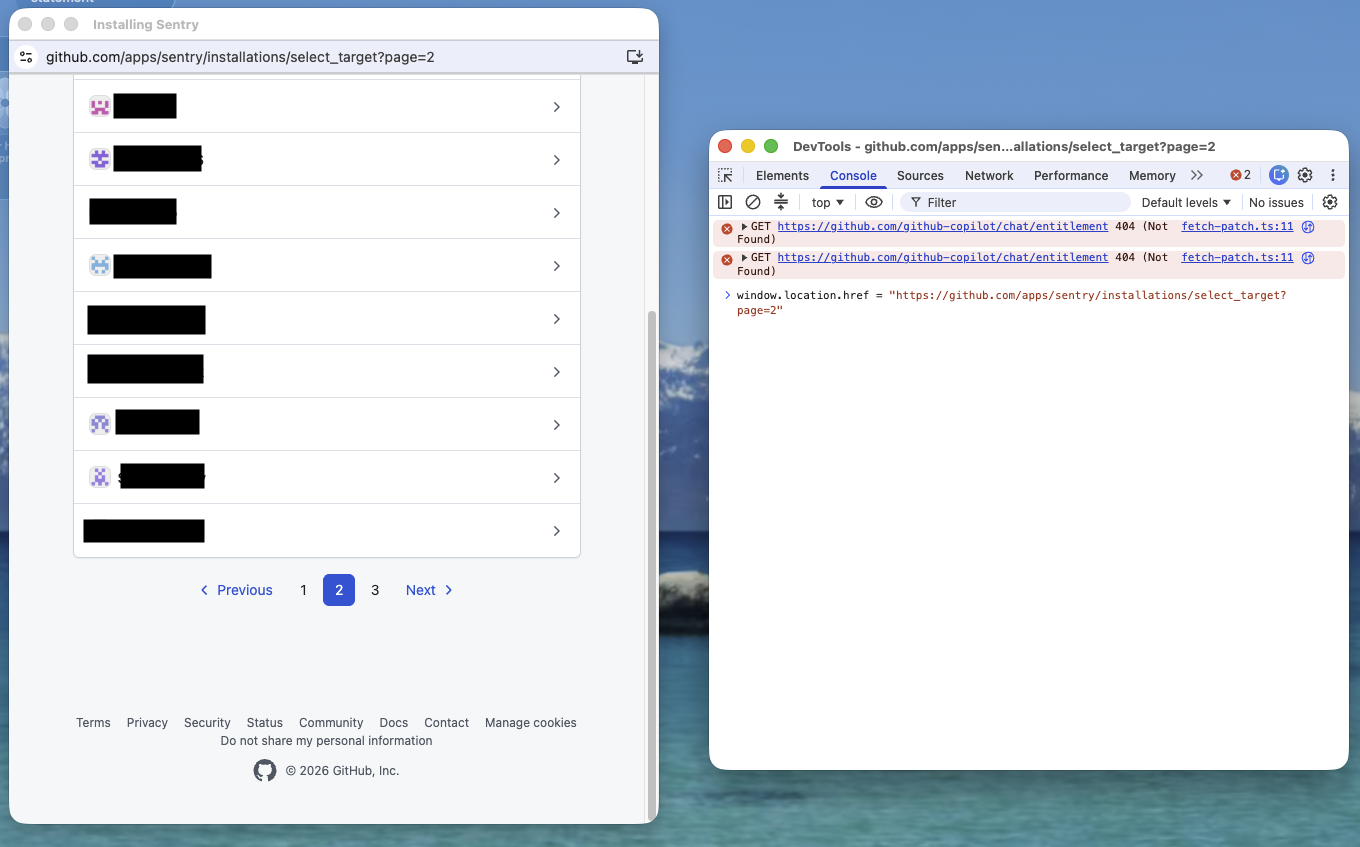Viewport: 1360px width, 847px height.
Task: Open the Contact footer link
Action: click(x=446, y=723)
